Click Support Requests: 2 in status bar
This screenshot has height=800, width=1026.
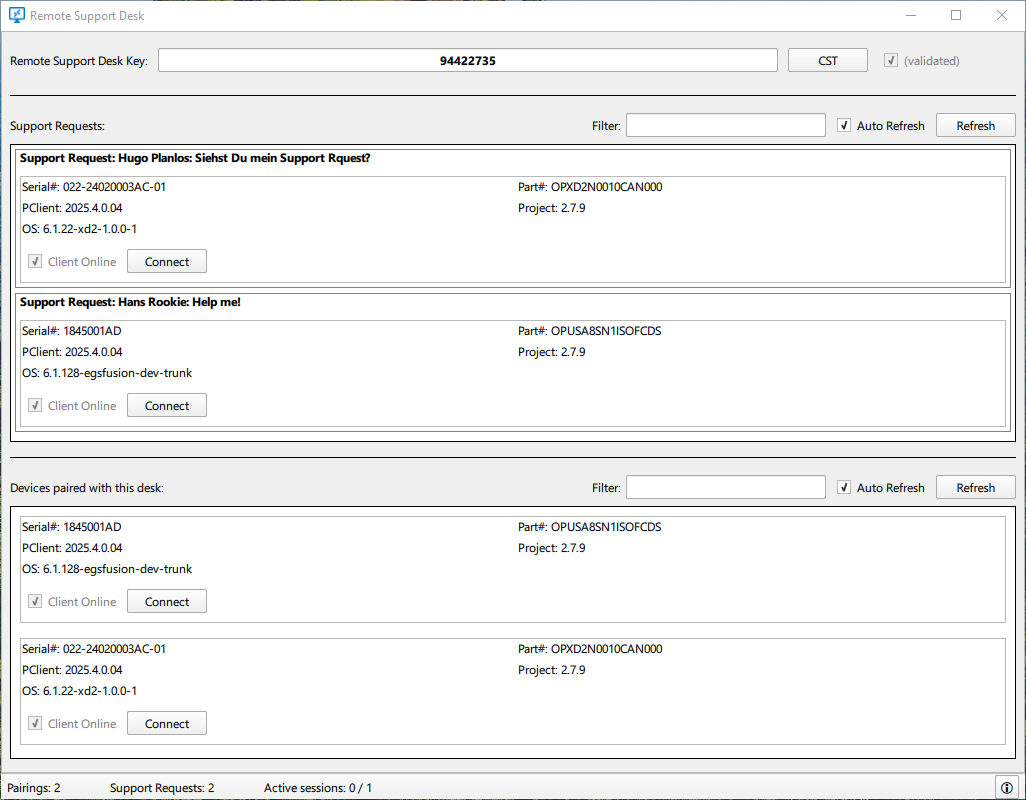(x=162, y=788)
